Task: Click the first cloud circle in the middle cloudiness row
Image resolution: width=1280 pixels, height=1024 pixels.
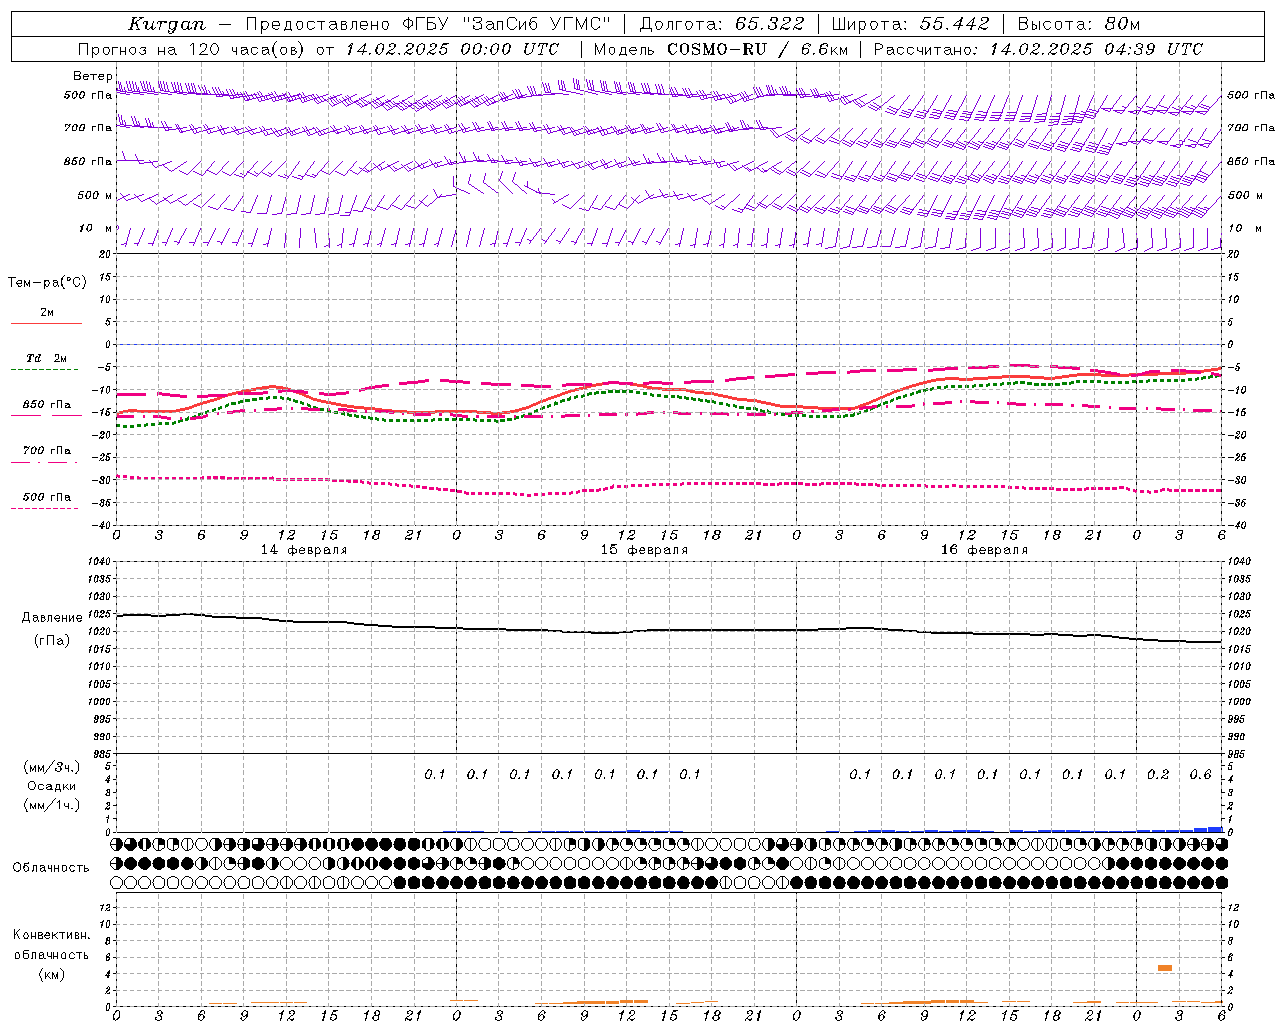Action: pyautogui.click(x=117, y=863)
